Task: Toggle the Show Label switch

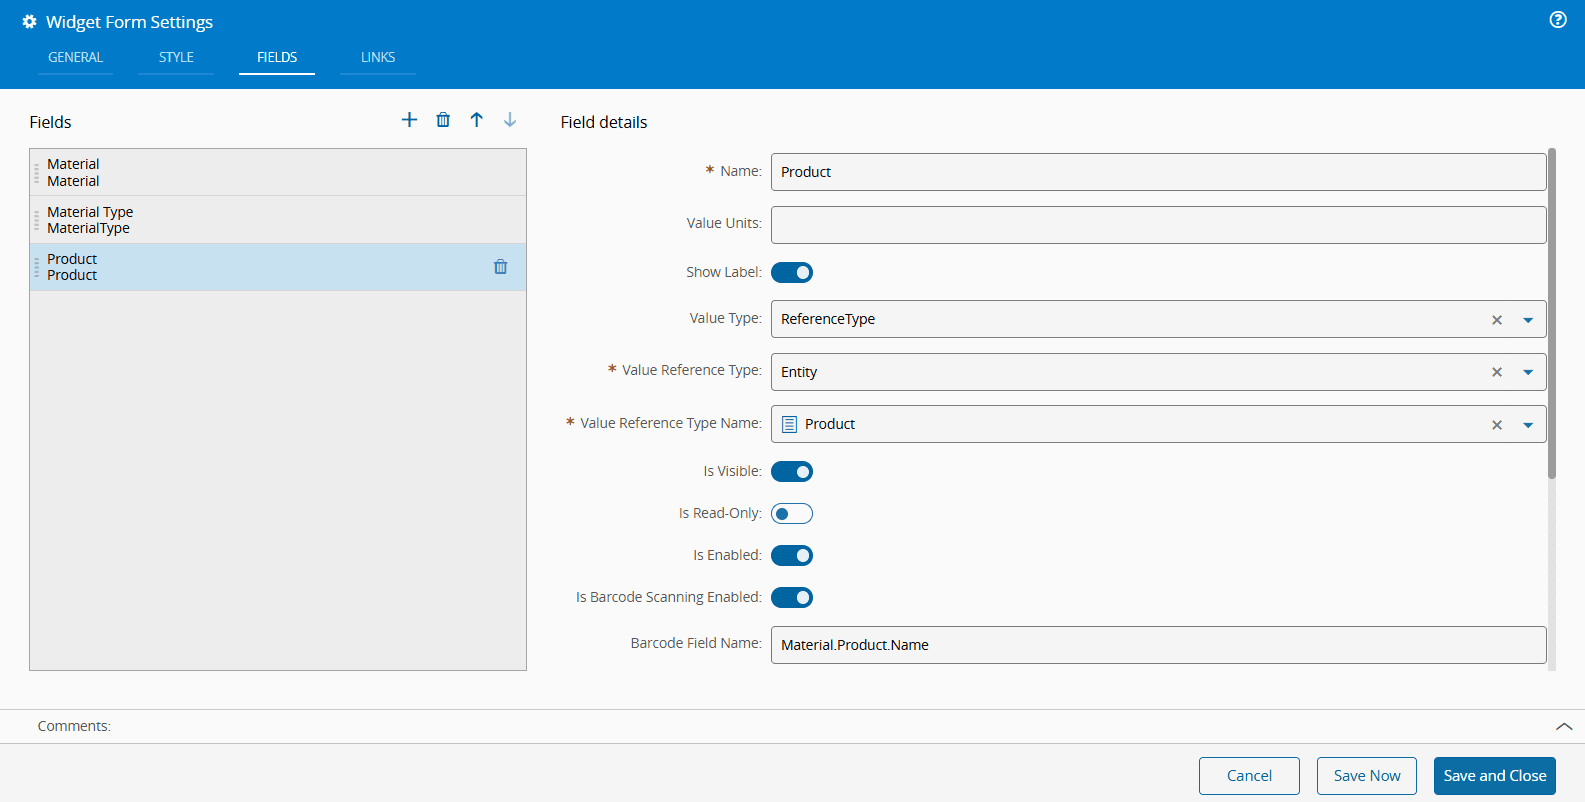Action: coord(792,273)
